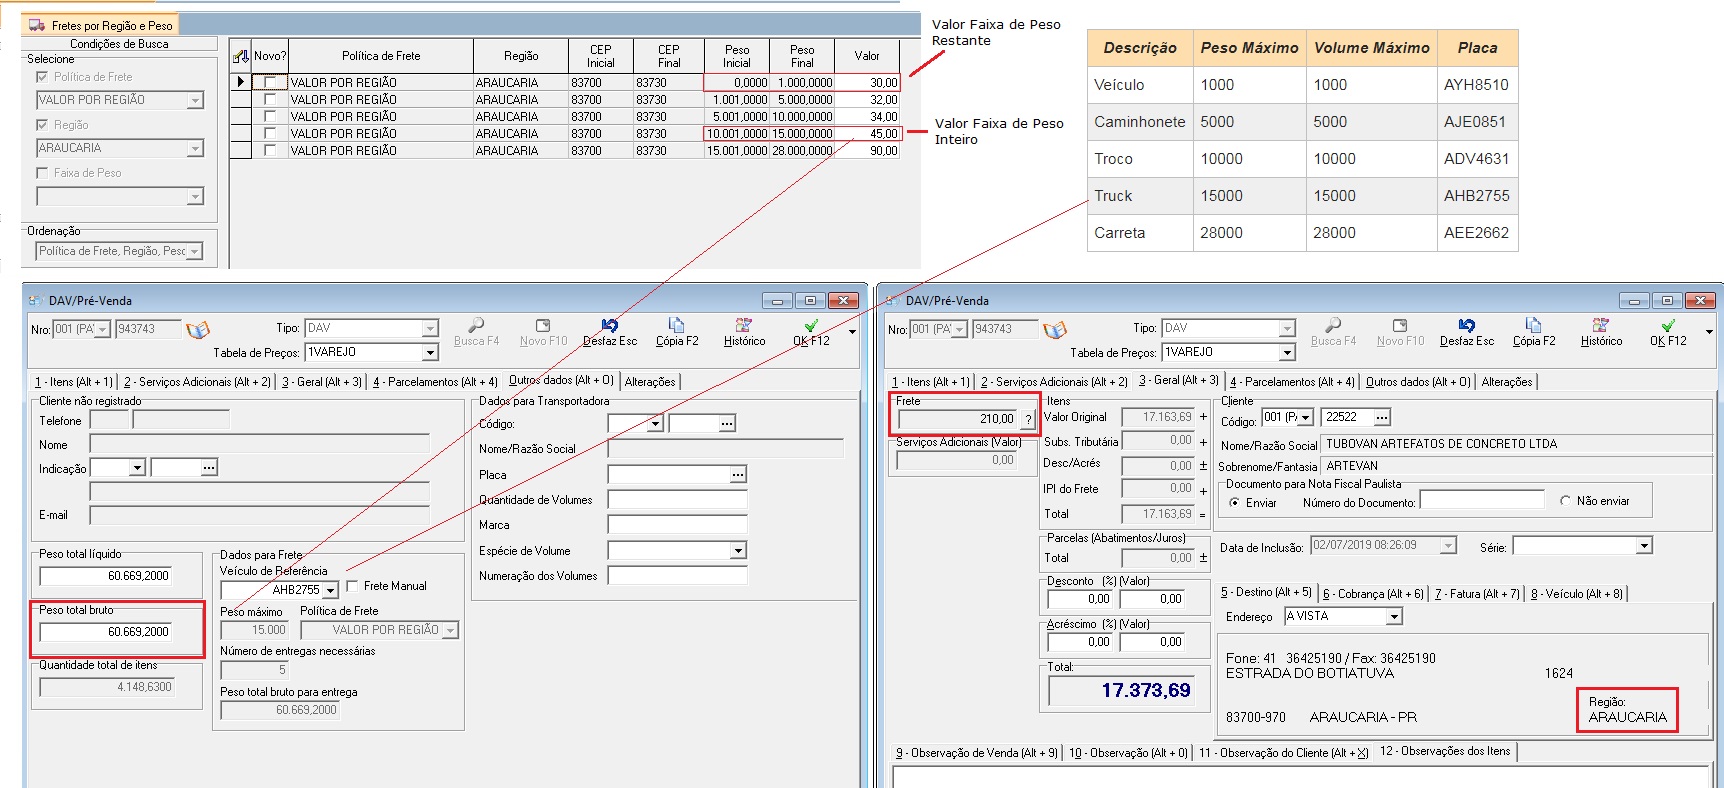Click ellipsis button next to client code 22522
Viewport: 1724px width, 788px height.
pos(1381,417)
